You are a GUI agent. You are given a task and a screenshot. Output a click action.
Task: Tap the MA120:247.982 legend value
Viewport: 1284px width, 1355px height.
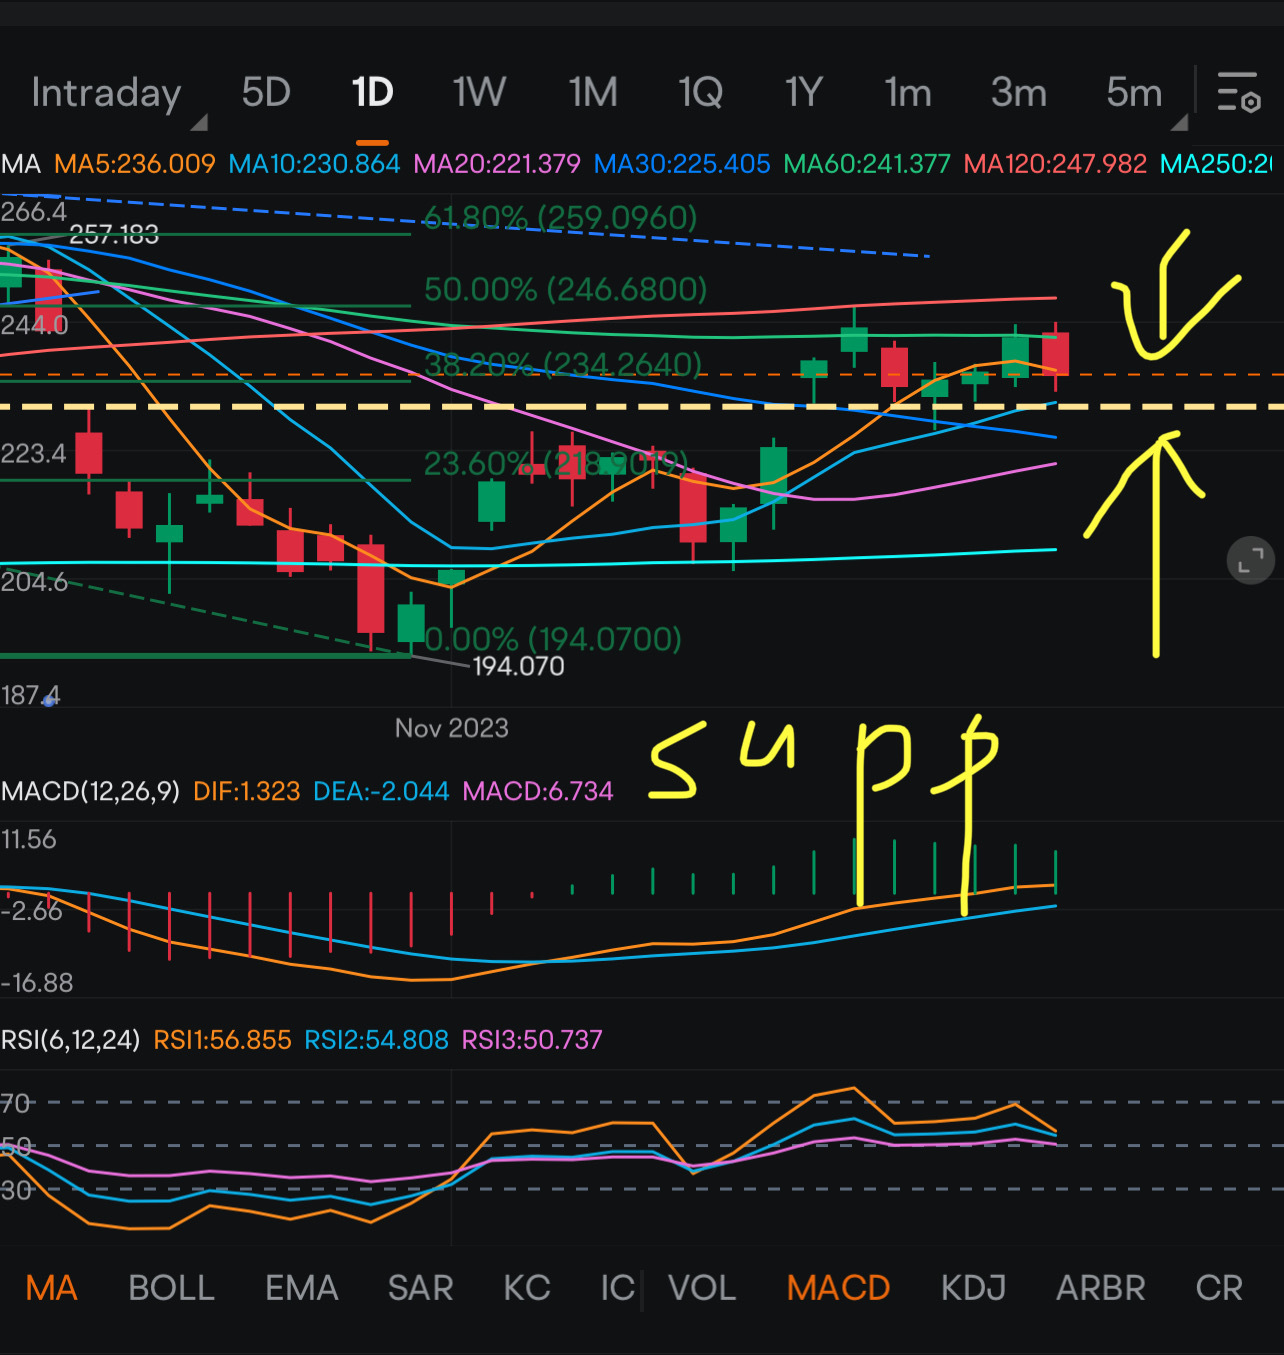pos(1055,164)
